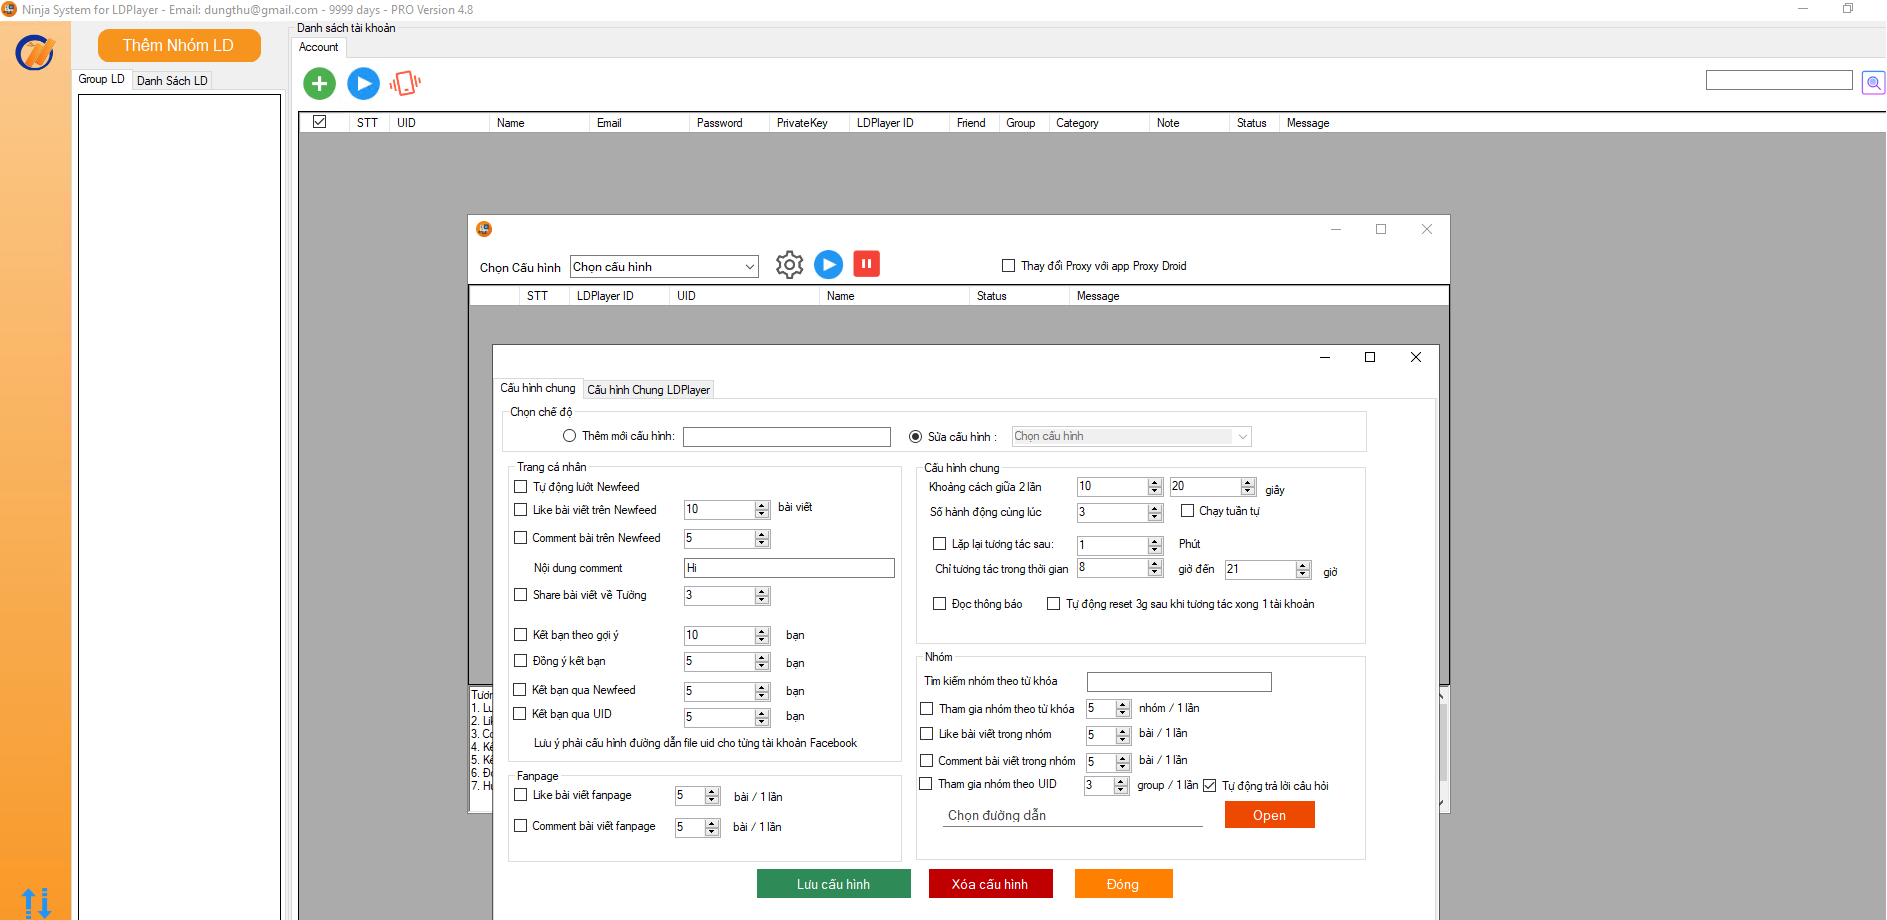Click Thêm mới cấu hình name field

click(x=787, y=437)
